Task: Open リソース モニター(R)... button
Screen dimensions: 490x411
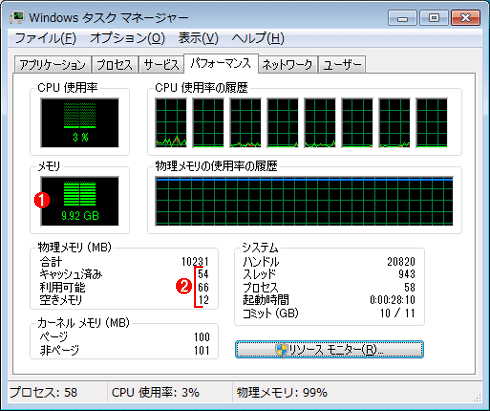Action: click(329, 350)
